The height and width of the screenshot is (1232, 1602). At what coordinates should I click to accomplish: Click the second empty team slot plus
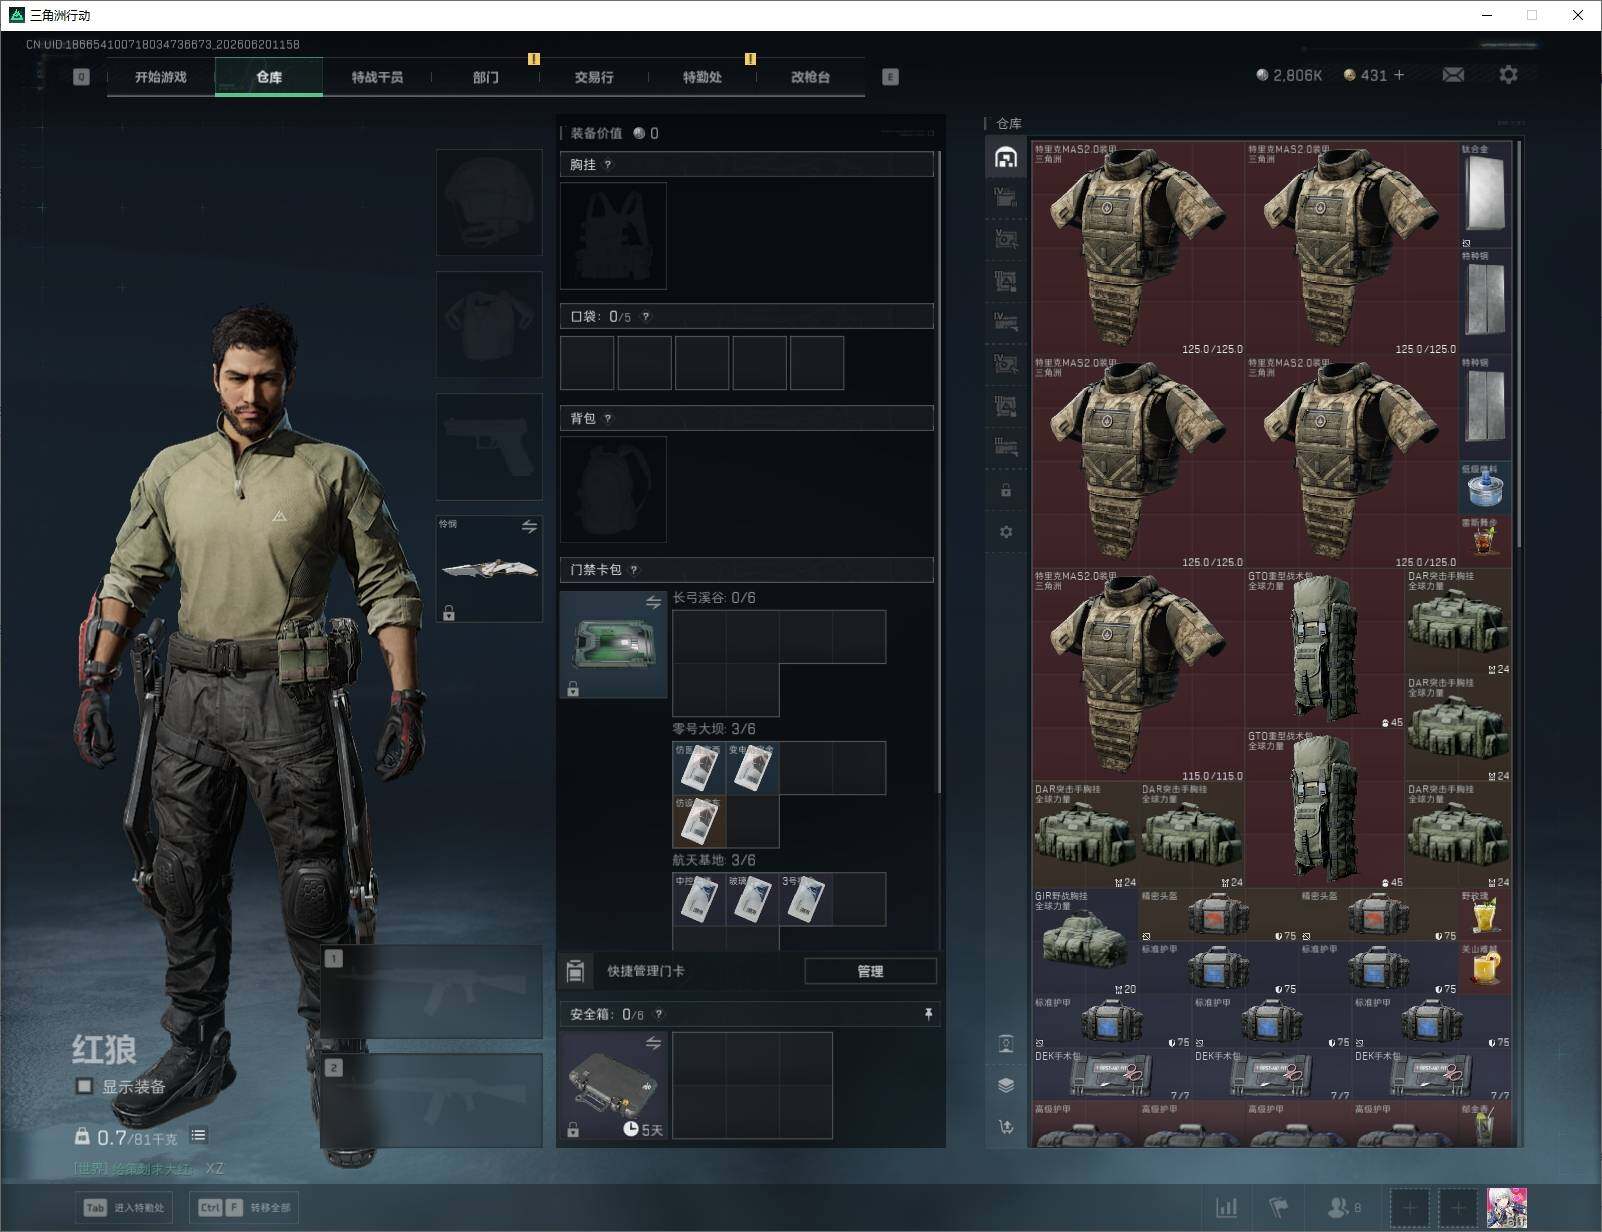coord(1458,1208)
